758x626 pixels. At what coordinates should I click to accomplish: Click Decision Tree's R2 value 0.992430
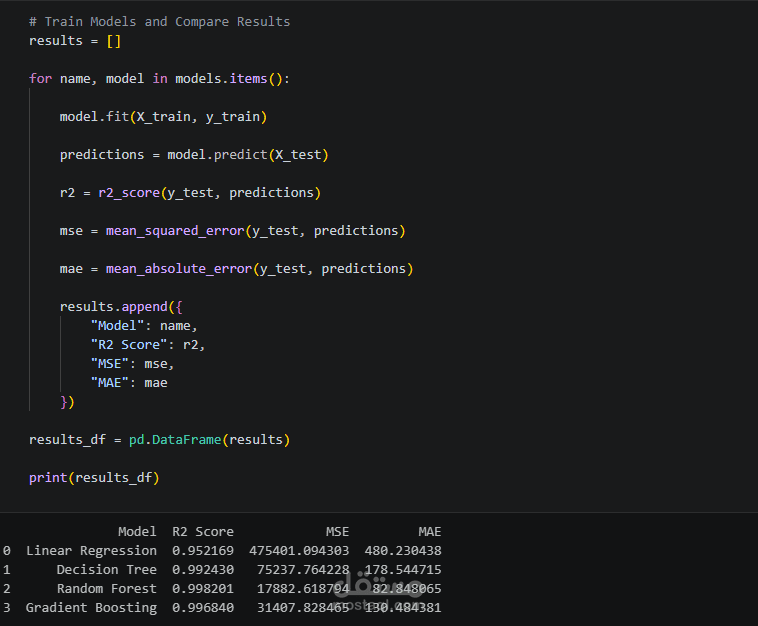click(202, 569)
